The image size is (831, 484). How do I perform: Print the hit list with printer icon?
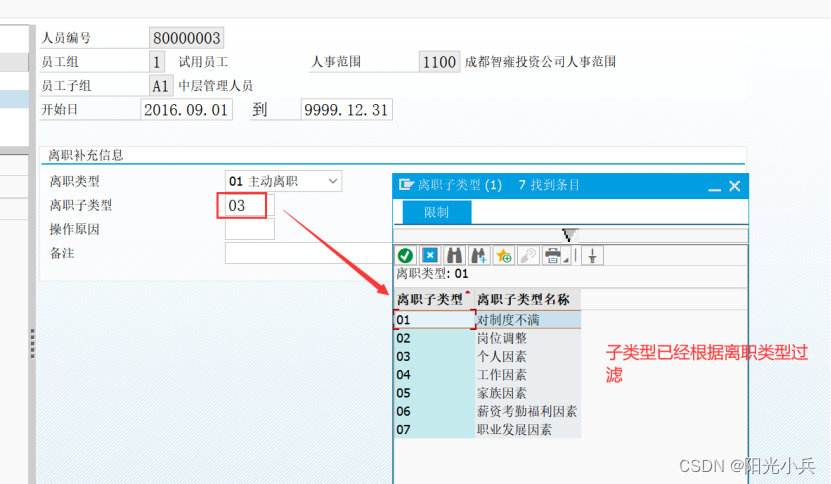(552, 256)
